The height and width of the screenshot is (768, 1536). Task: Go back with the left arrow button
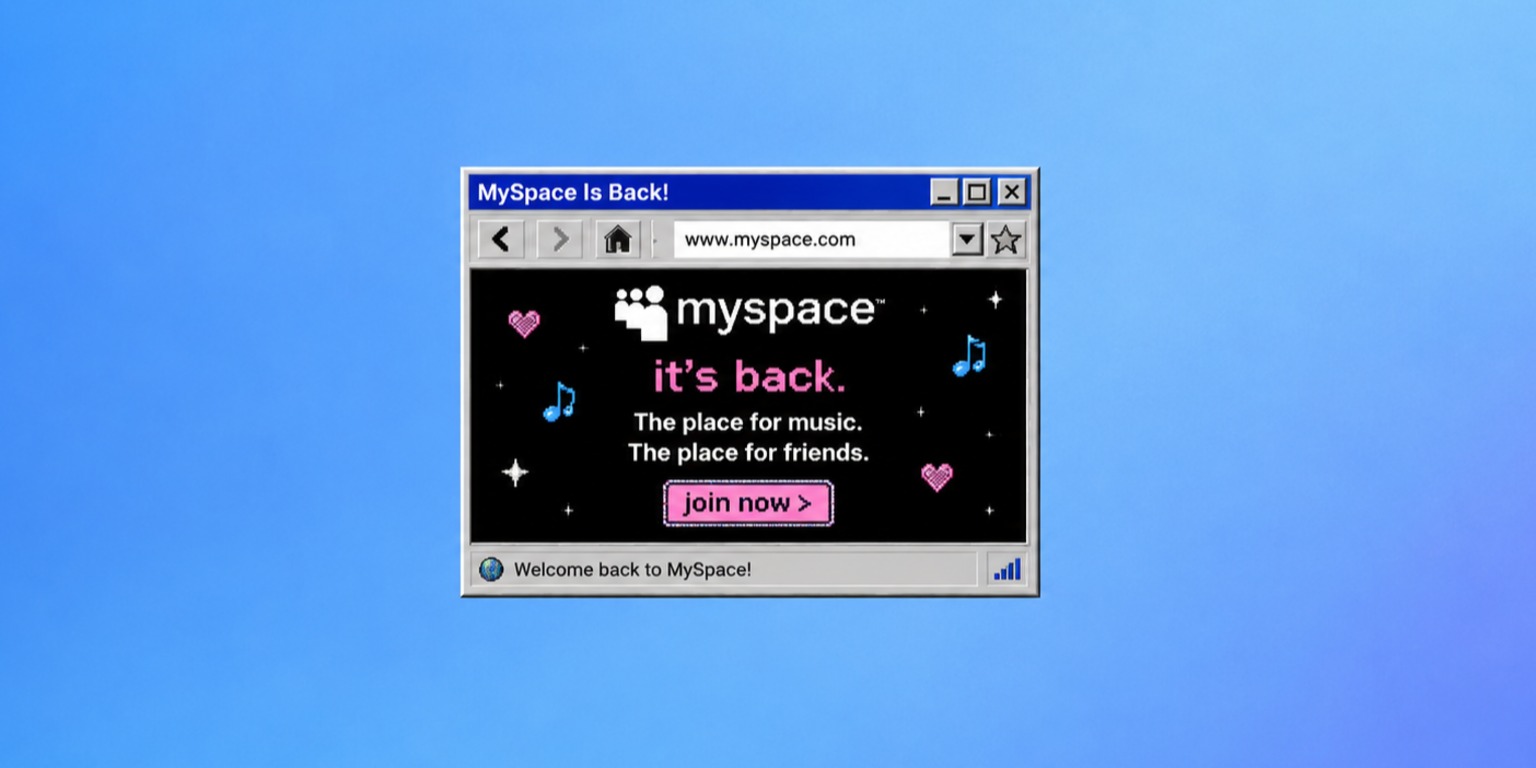(501, 240)
